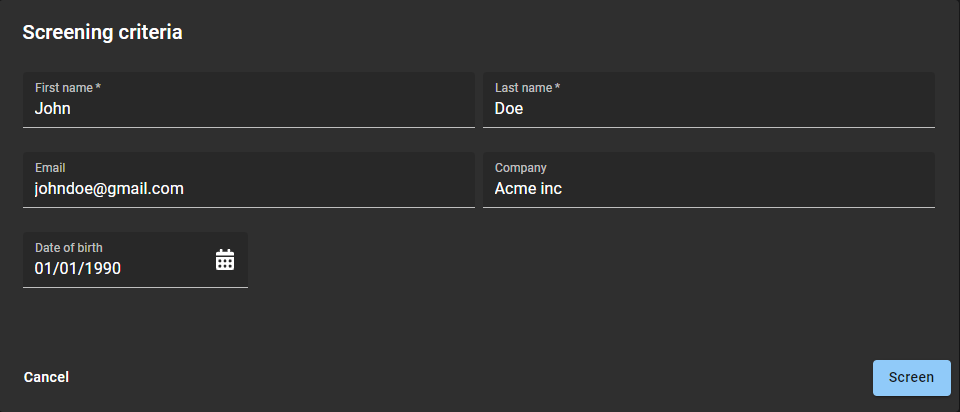Place cursor in the "Doe" text
960x412 pixels.
pos(509,108)
